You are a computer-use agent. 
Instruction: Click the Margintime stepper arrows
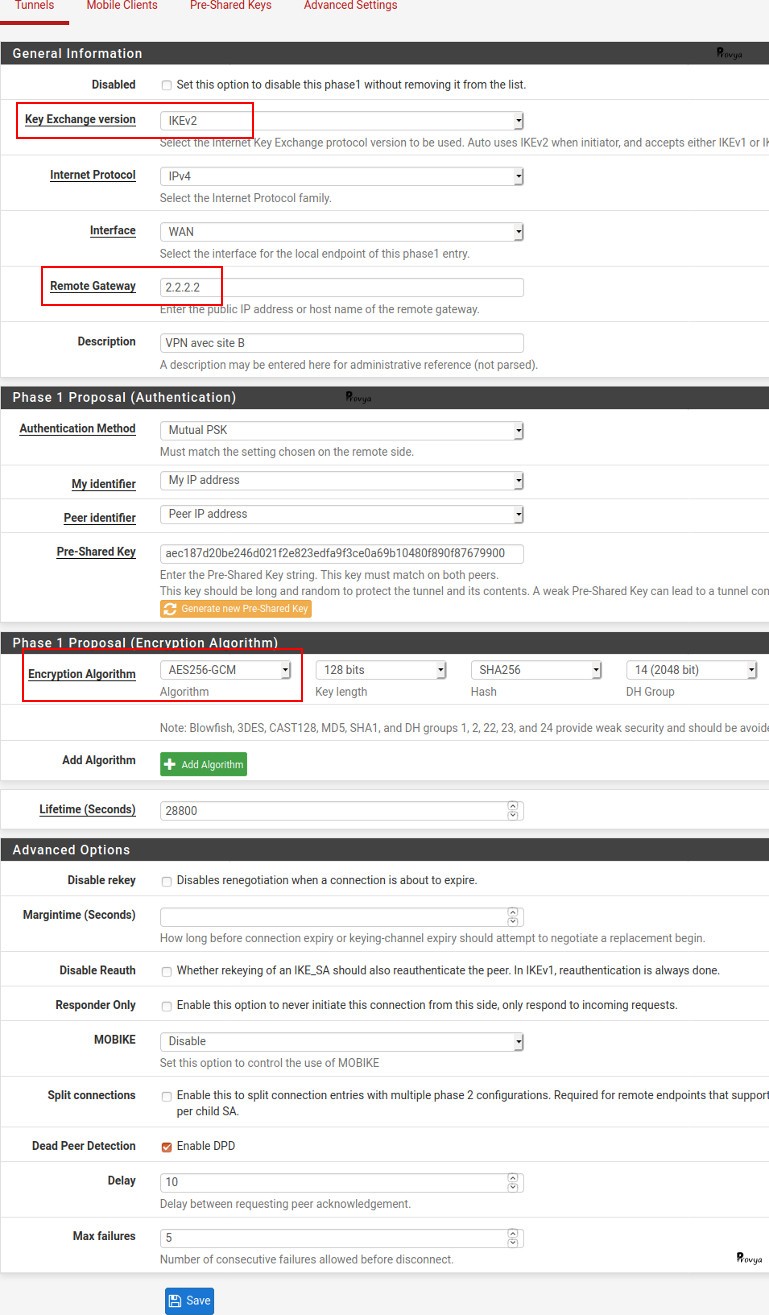click(x=513, y=916)
